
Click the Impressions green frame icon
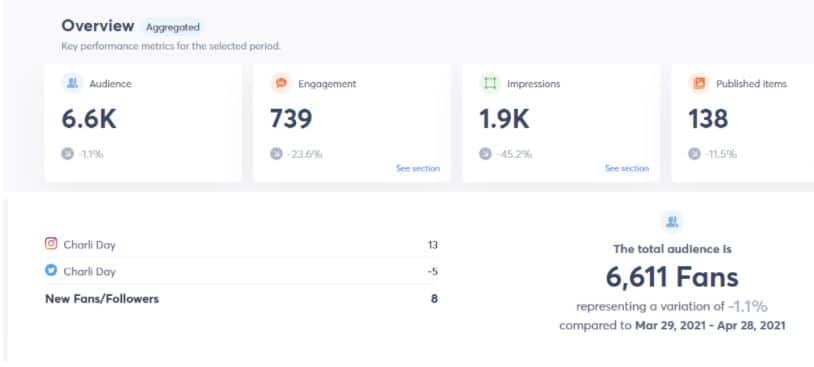coord(490,83)
